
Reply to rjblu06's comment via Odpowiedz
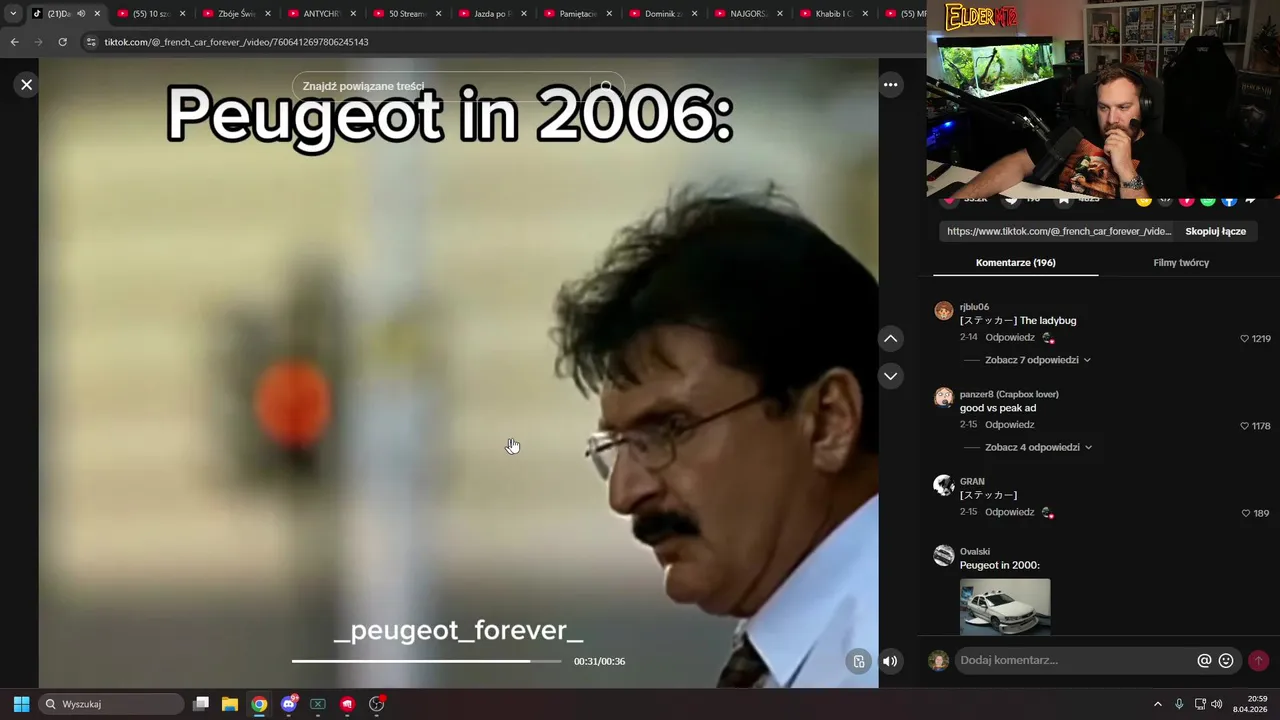pyautogui.click(x=1009, y=338)
